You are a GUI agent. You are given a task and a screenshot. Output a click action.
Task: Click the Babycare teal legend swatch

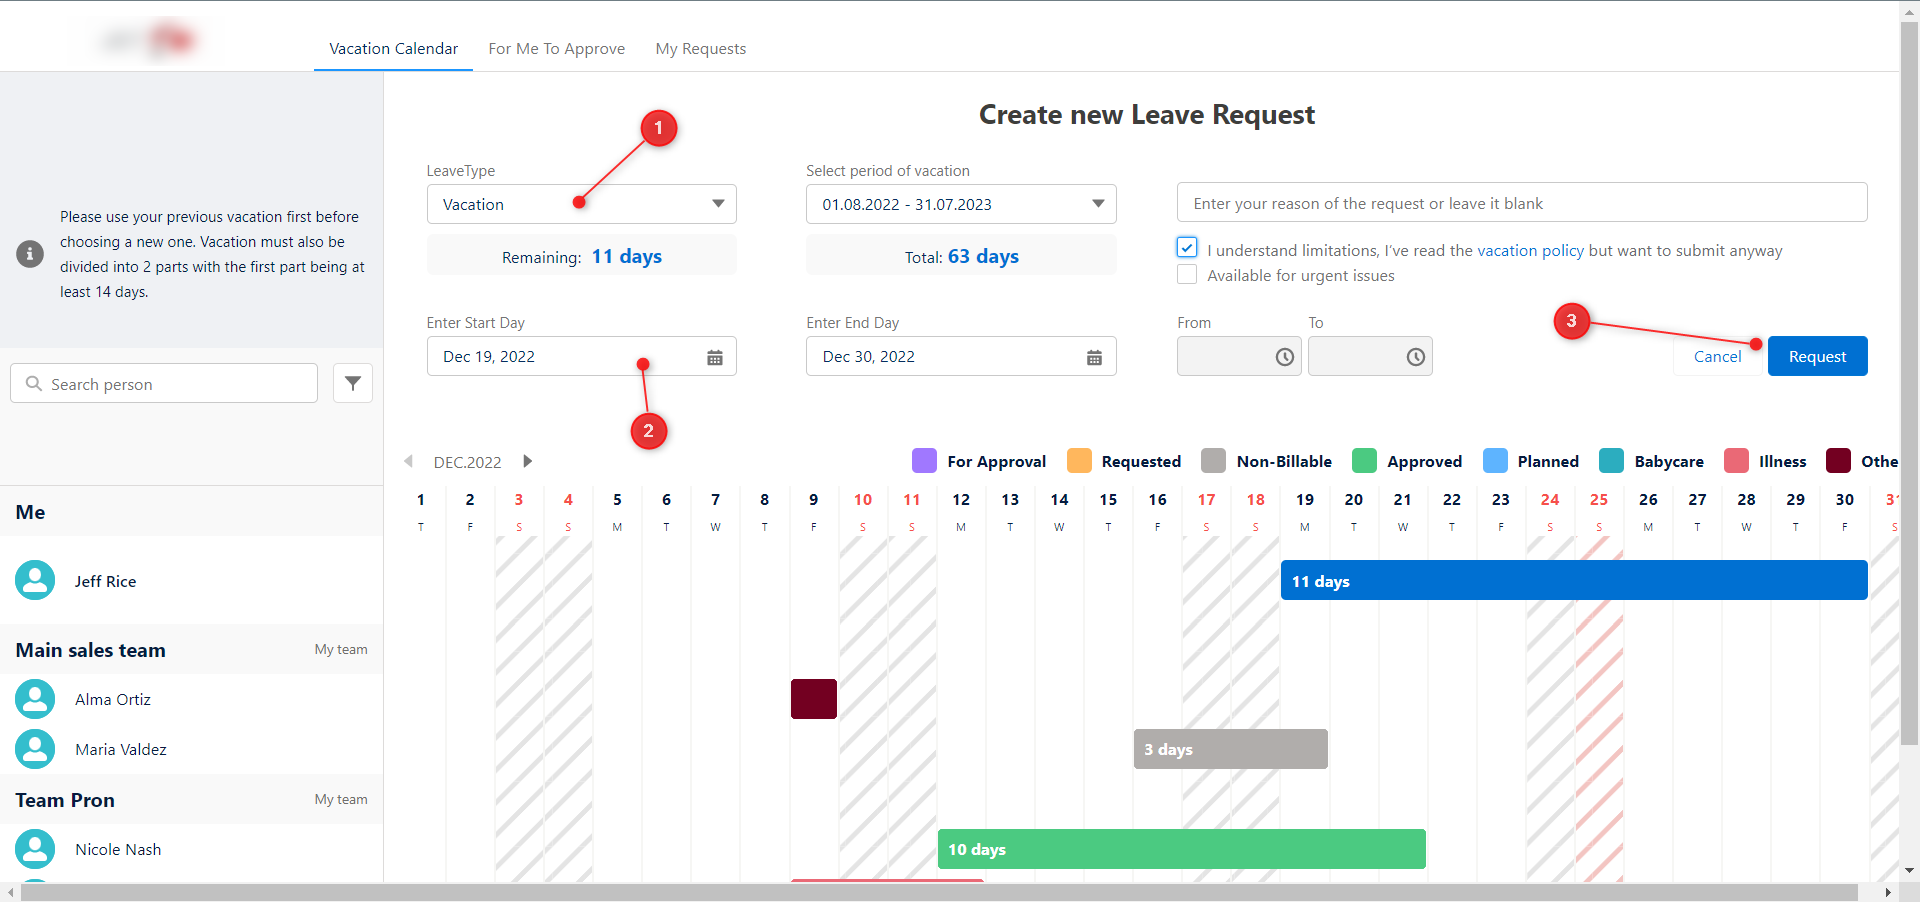[x=1612, y=461]
